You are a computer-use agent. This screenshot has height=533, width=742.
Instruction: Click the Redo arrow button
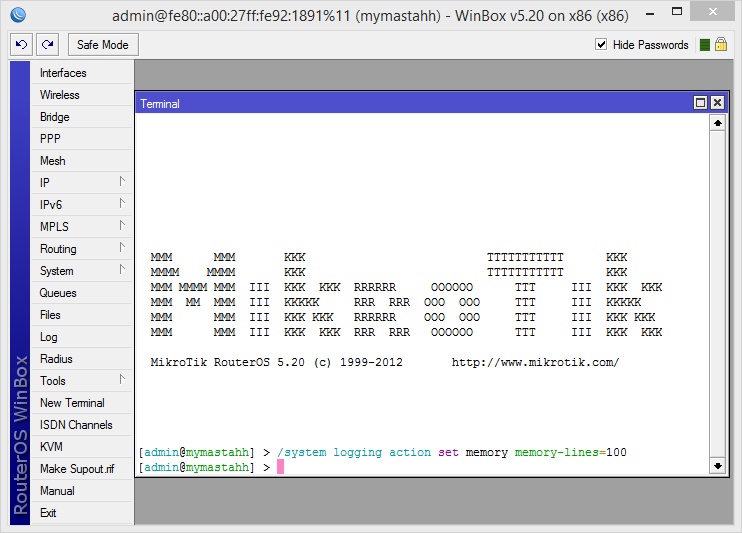click(x=47, y=44)
